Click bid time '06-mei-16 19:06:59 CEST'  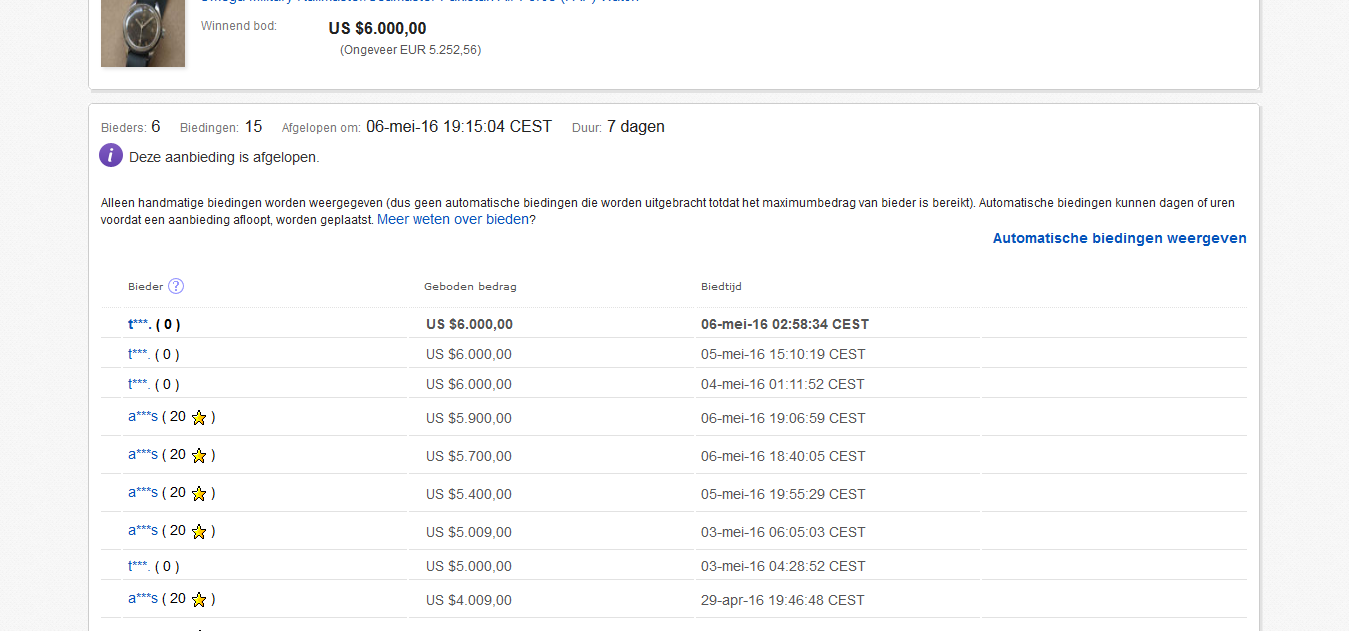click(783, 418)
